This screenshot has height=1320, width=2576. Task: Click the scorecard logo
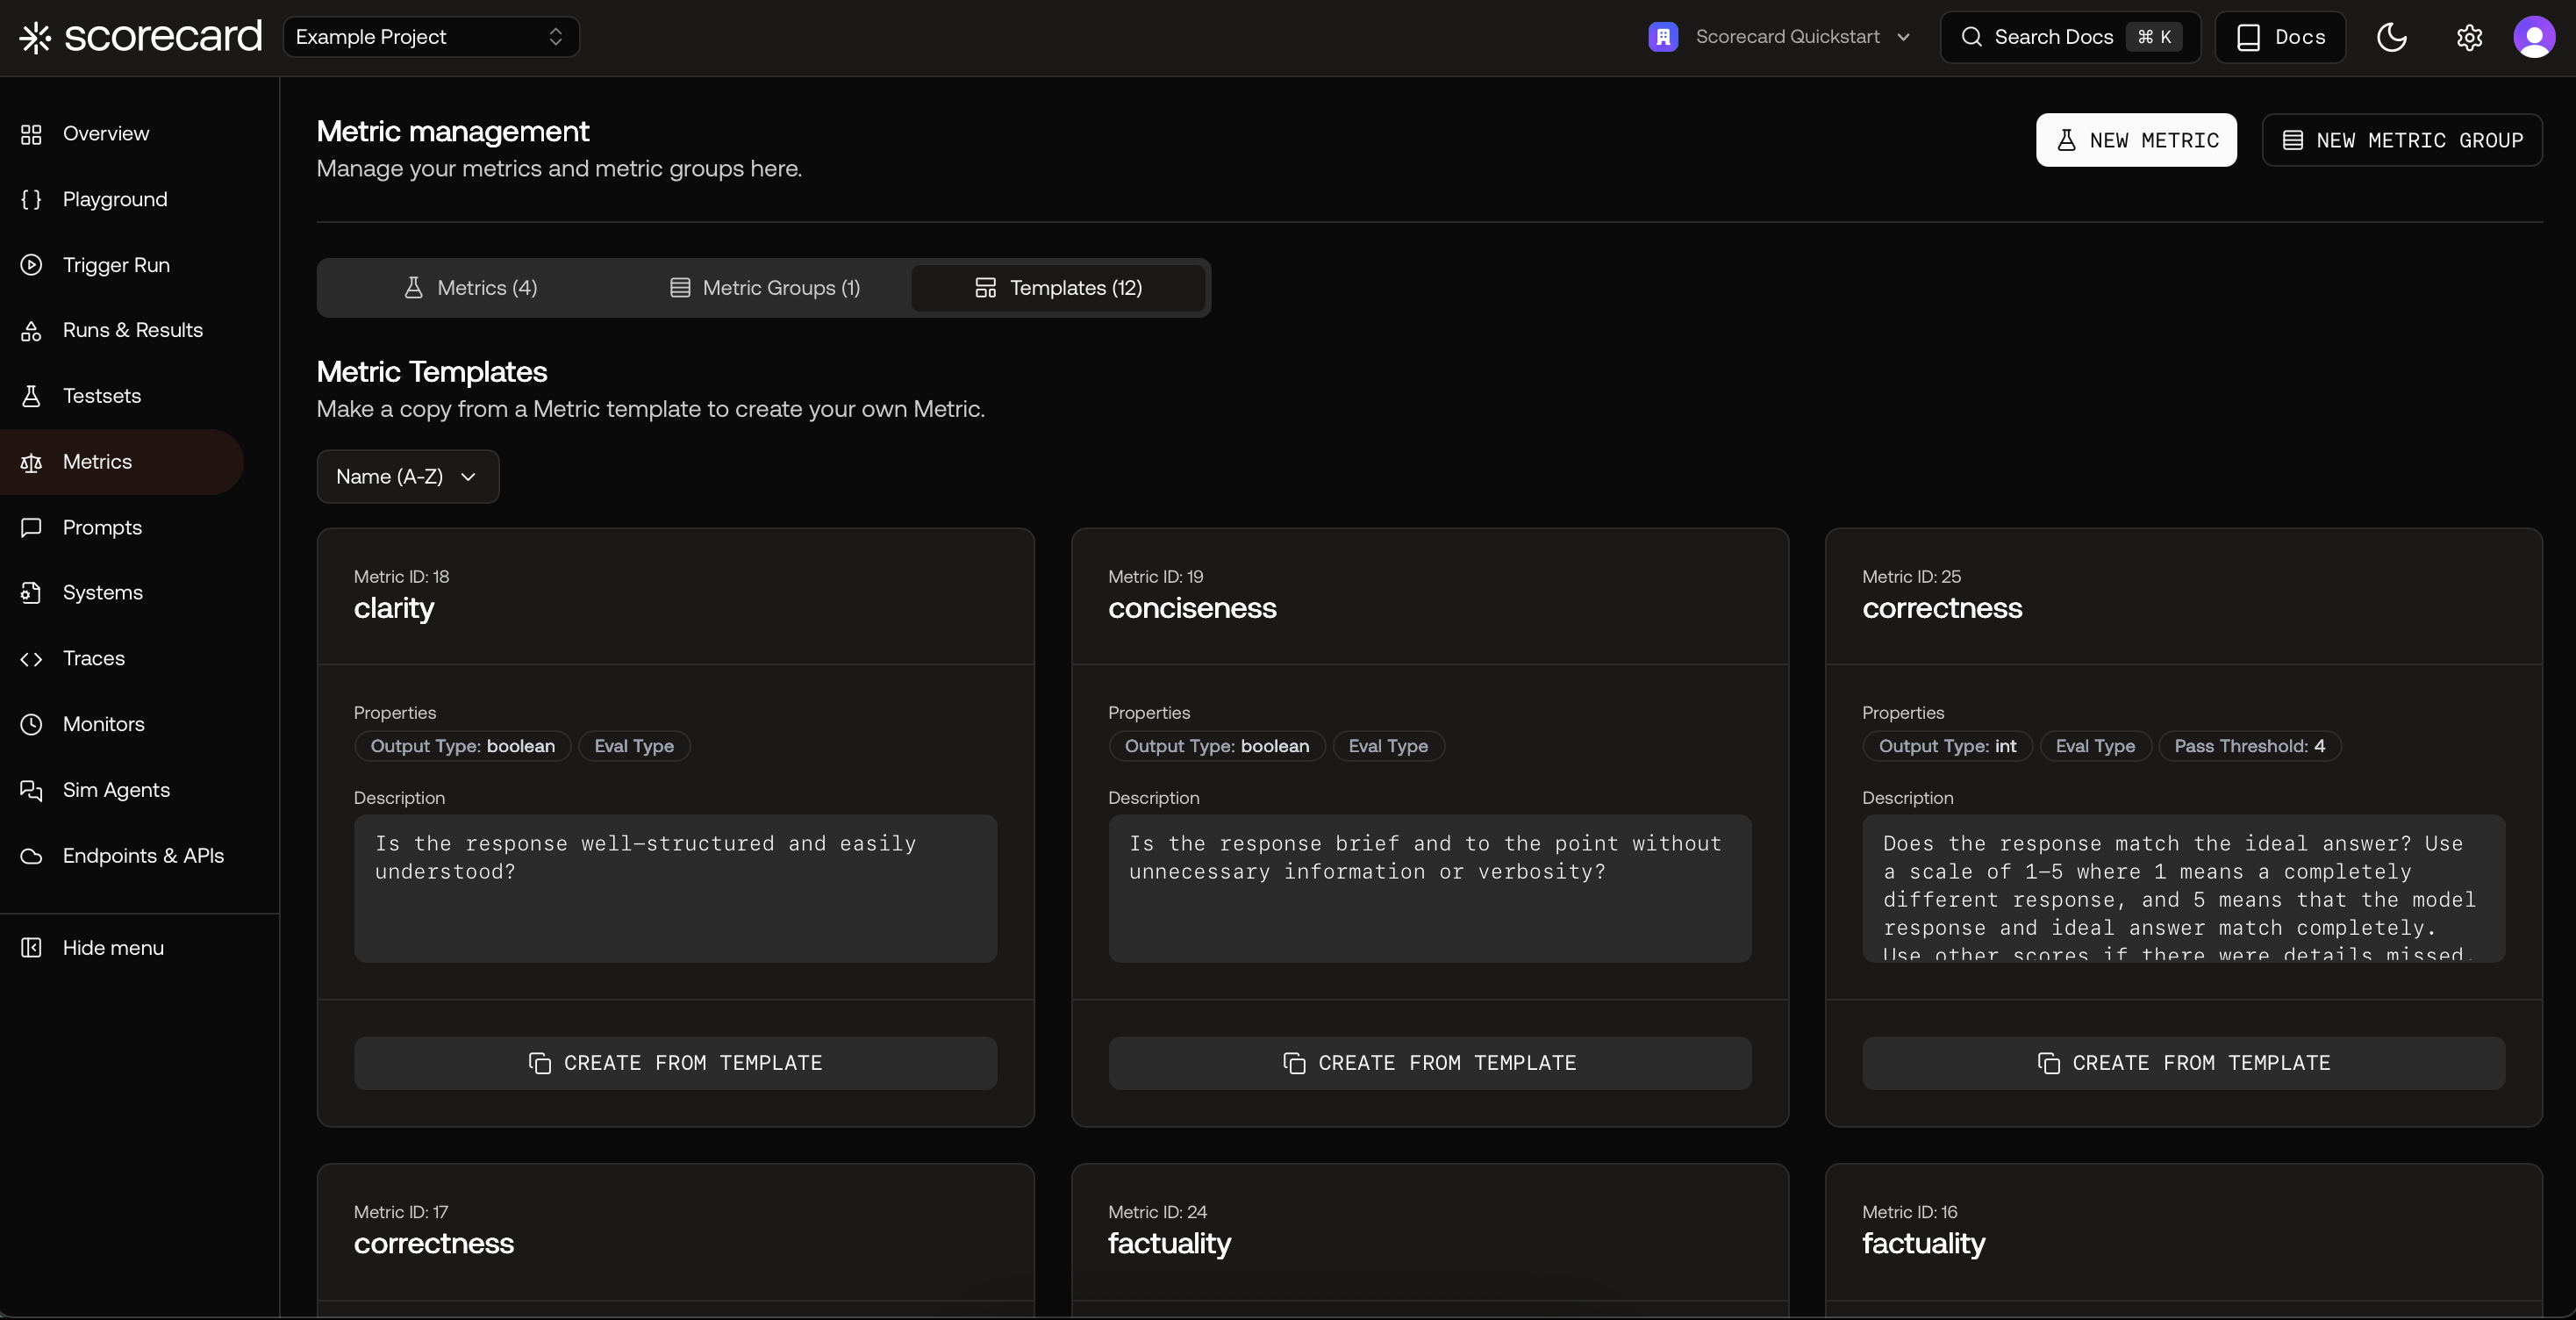(141, 37)
